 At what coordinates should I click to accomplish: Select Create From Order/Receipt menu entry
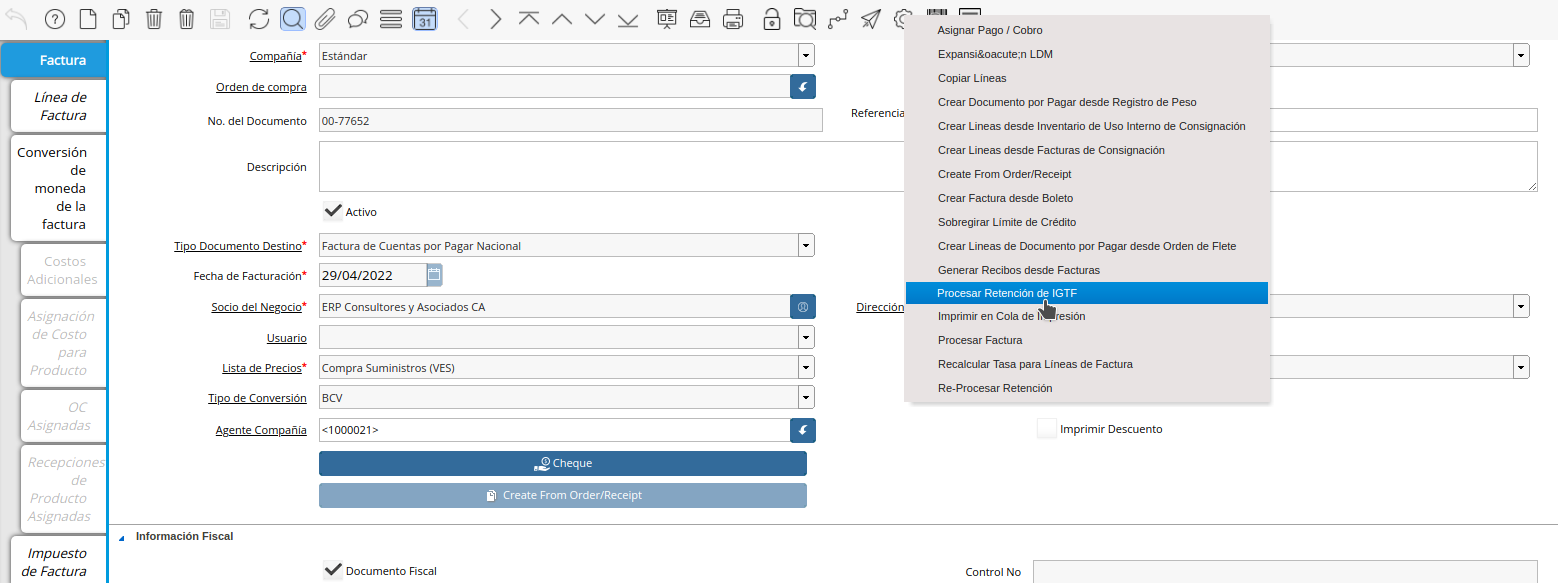point(1087,174)
